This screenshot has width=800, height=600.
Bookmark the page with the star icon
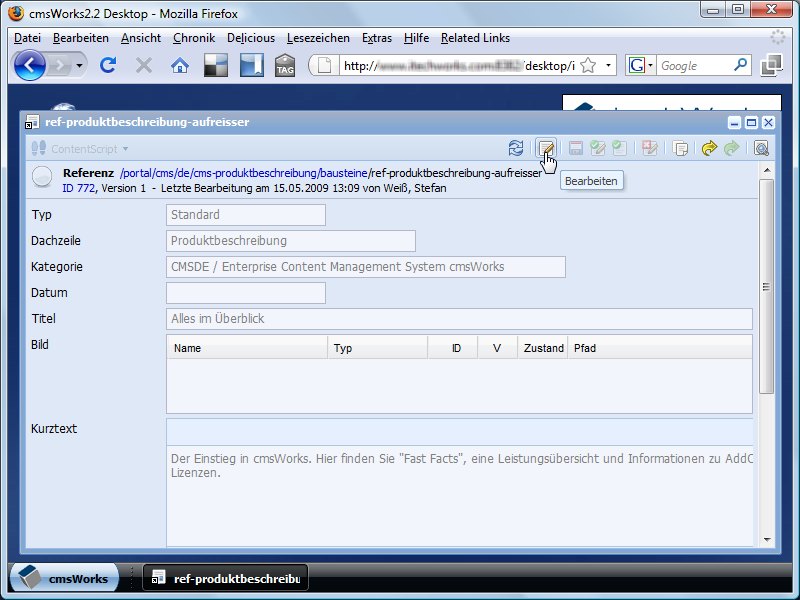(x=588, y=65)
